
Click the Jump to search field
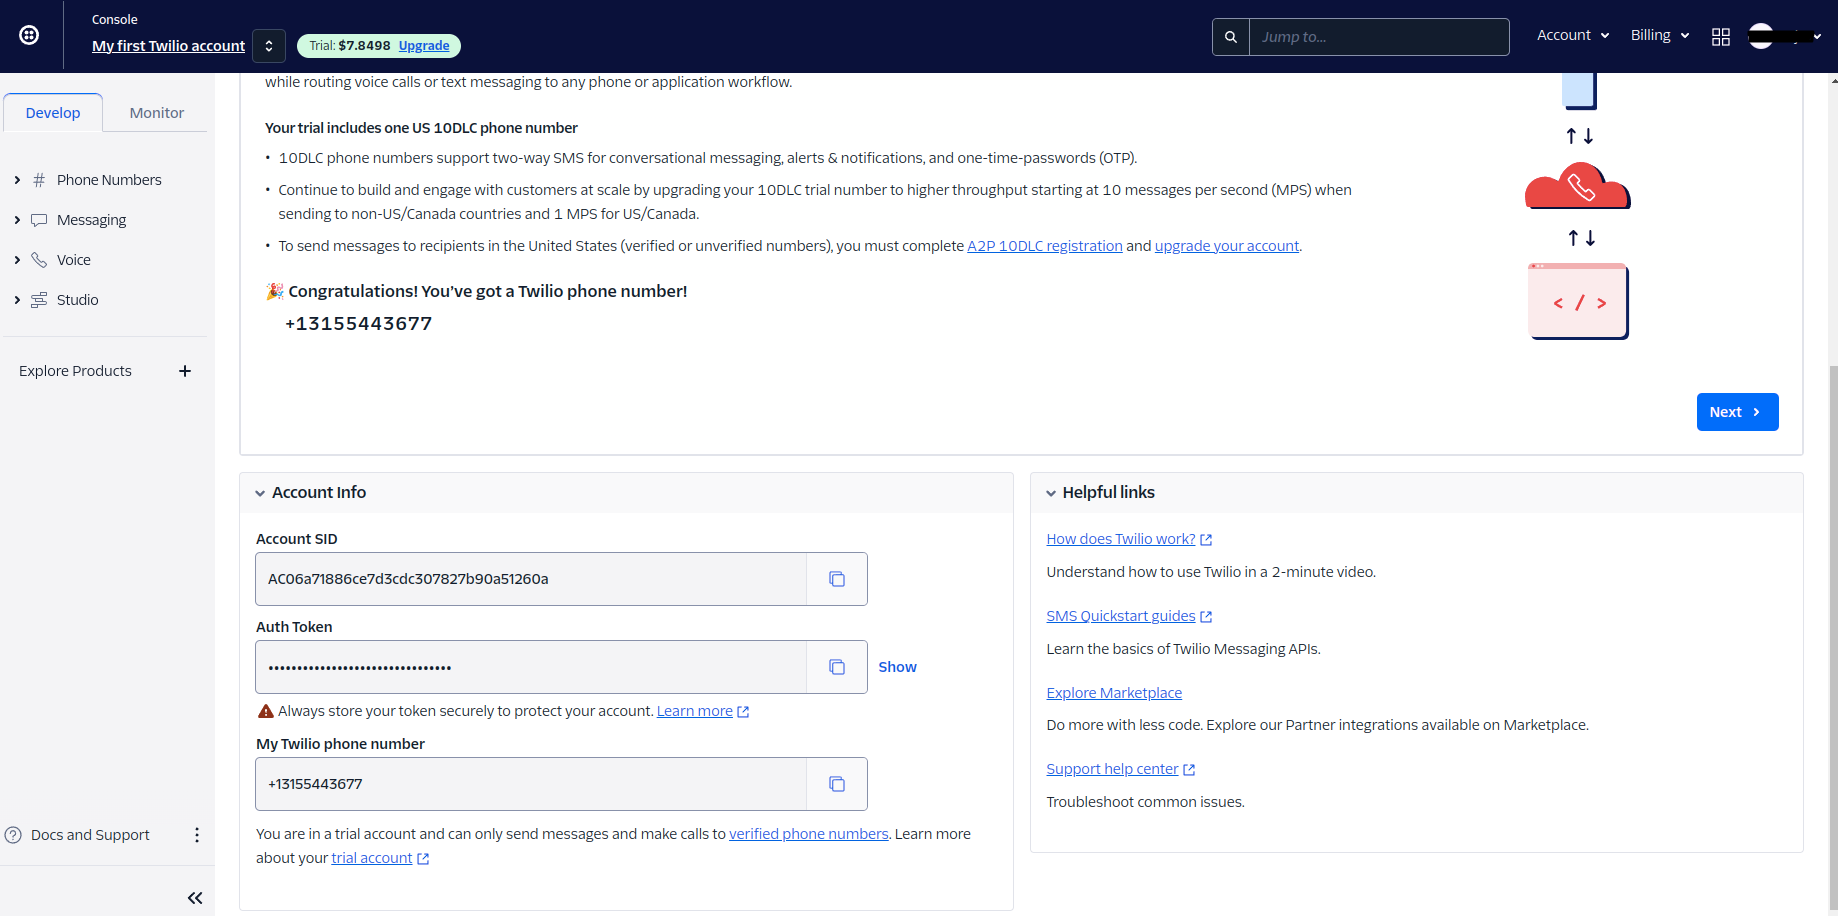[1379, 37]
